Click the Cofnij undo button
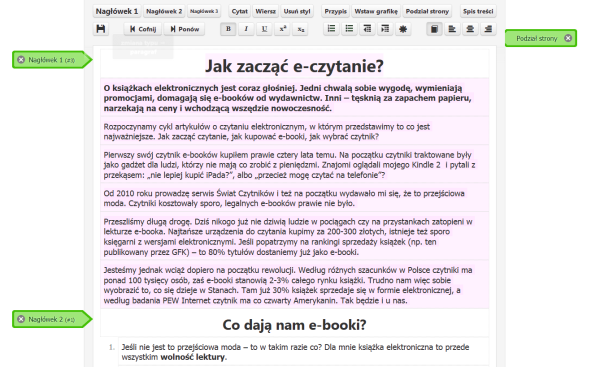600x367 pixels. click(143, 29)
